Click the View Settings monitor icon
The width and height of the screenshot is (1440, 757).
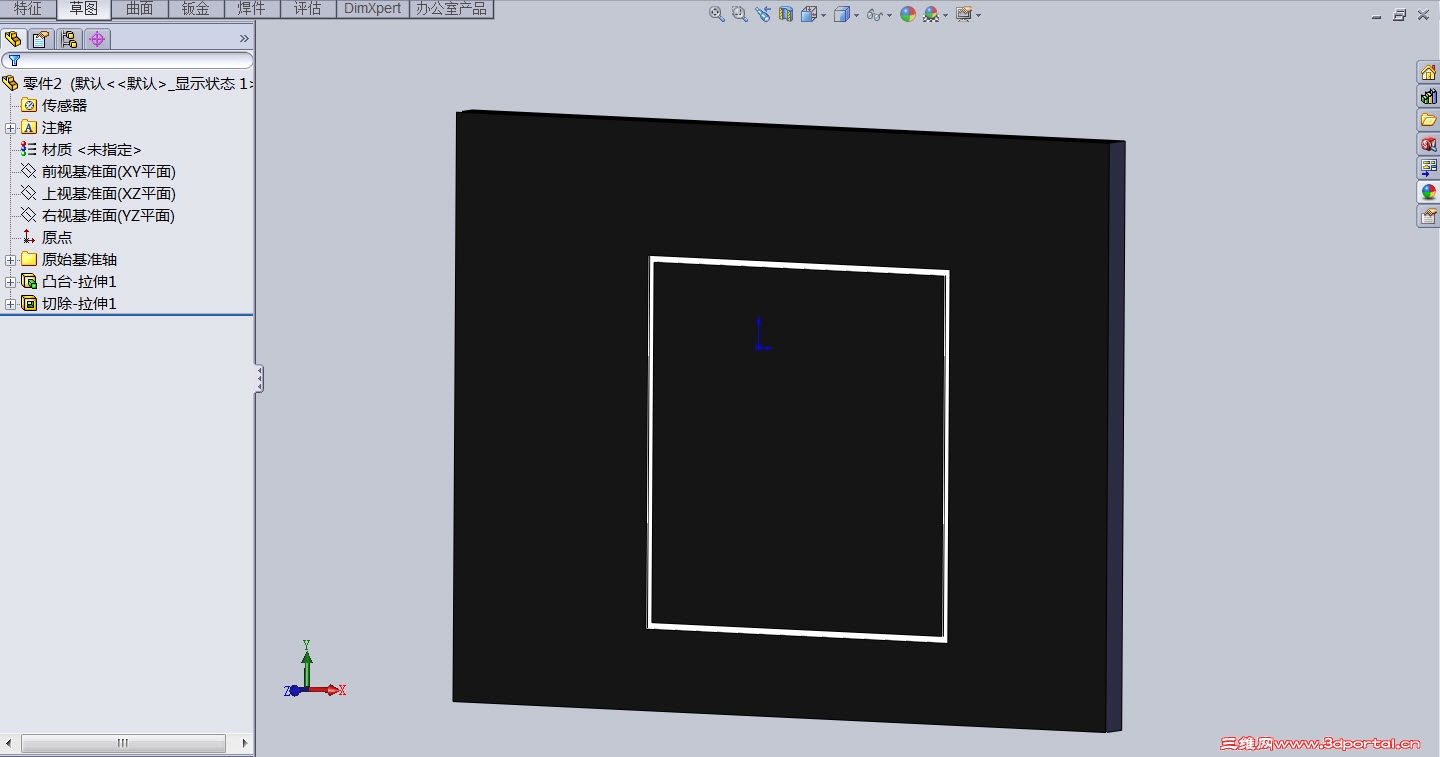click(x=964, y=14)
